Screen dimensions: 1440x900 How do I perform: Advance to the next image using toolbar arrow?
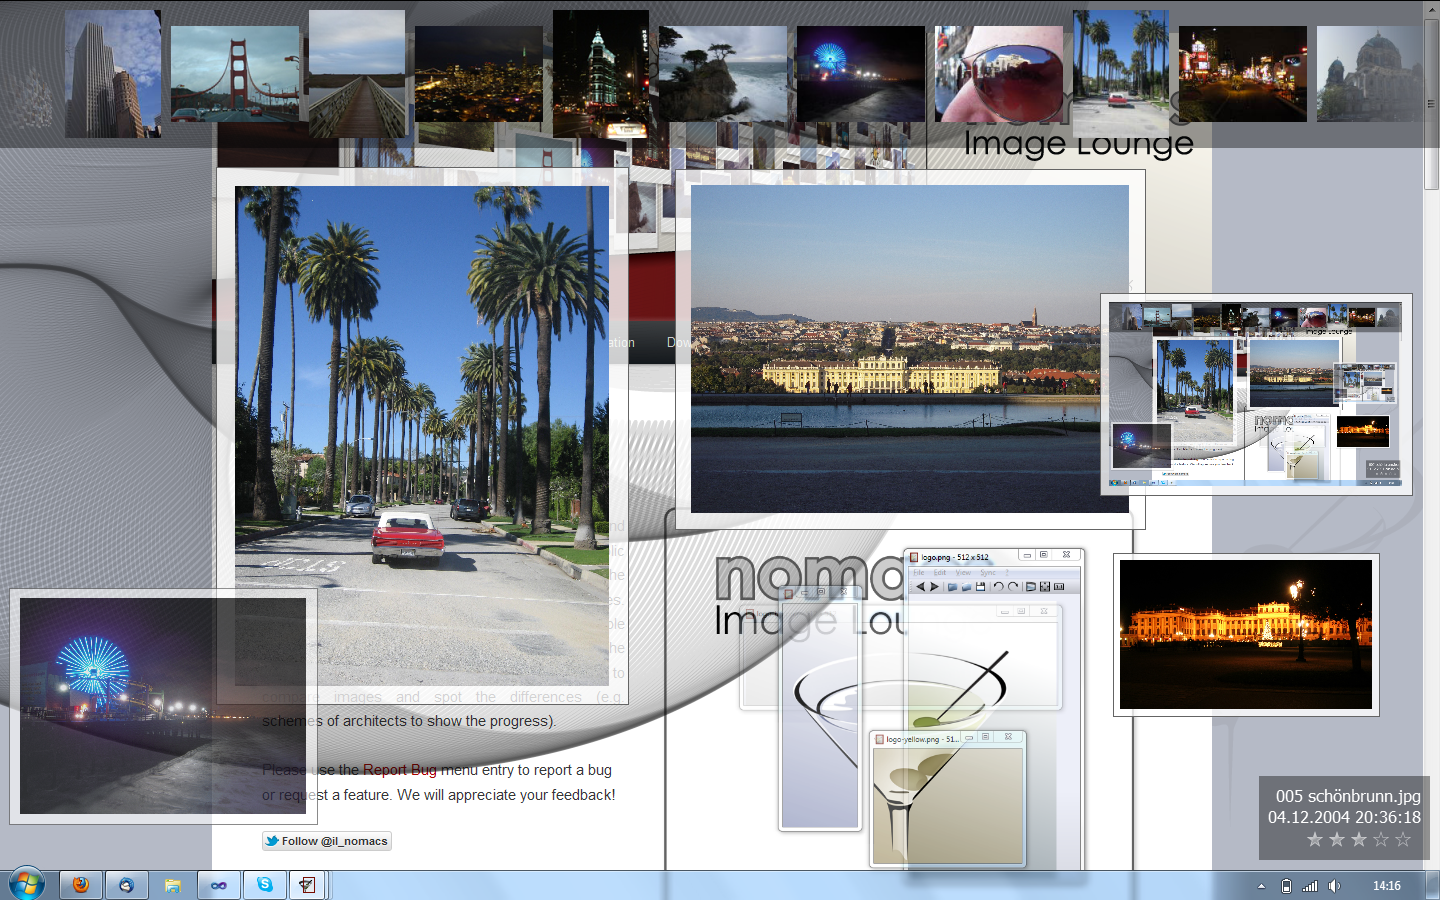coord(934,586)
